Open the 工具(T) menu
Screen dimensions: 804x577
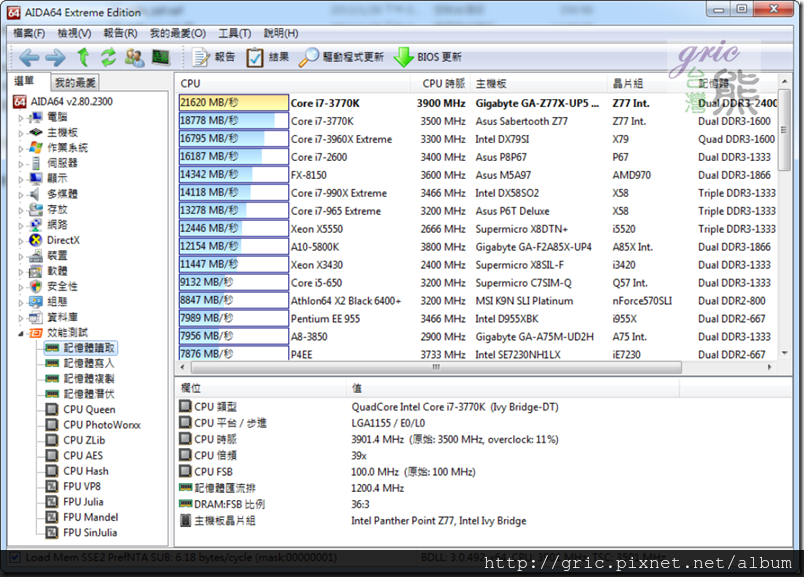(235, 33)
